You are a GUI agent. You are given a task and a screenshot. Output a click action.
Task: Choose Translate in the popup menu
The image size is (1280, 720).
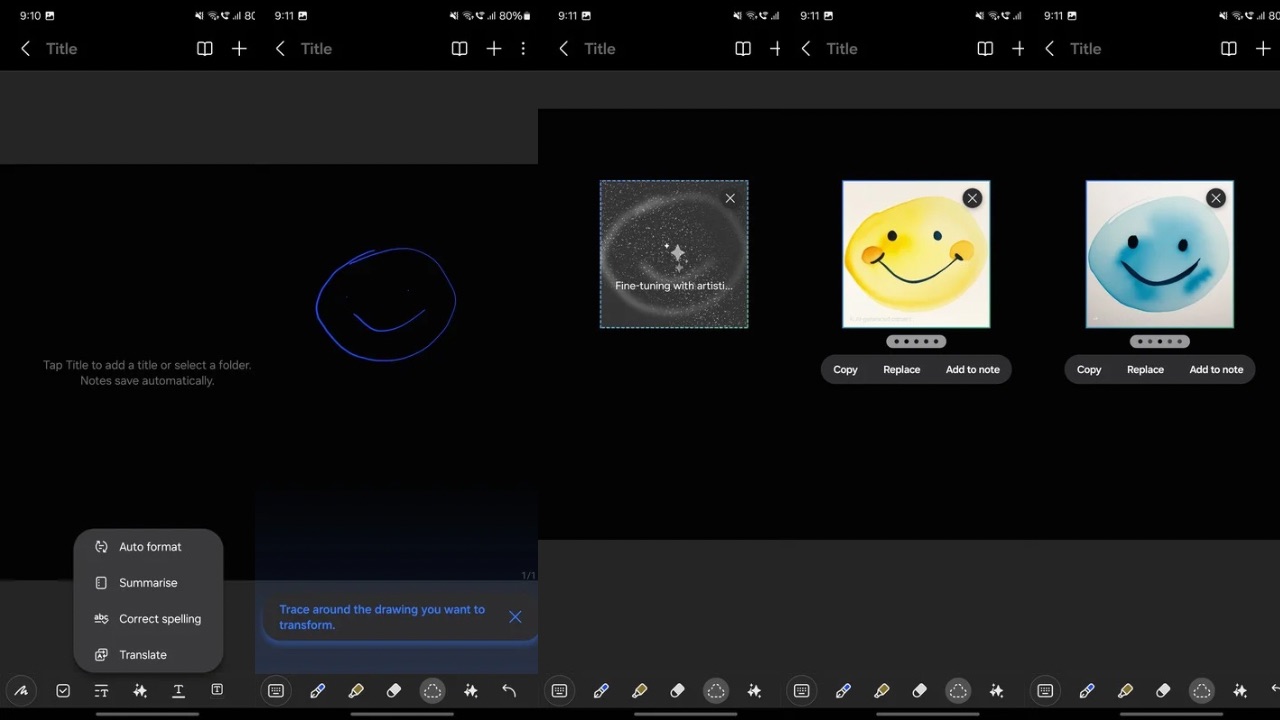[x=143, y=655]
